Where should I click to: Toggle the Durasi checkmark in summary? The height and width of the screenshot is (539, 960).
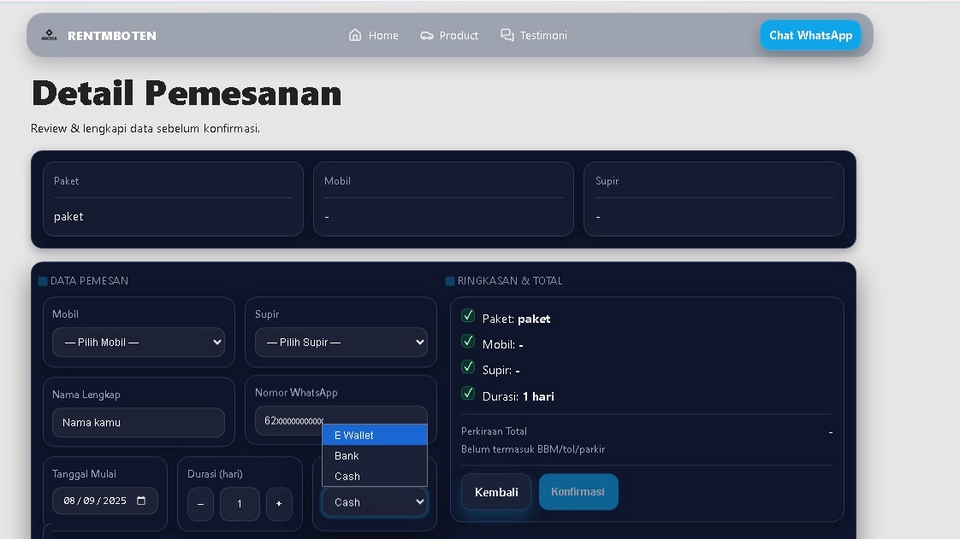[x=468, y=394]
